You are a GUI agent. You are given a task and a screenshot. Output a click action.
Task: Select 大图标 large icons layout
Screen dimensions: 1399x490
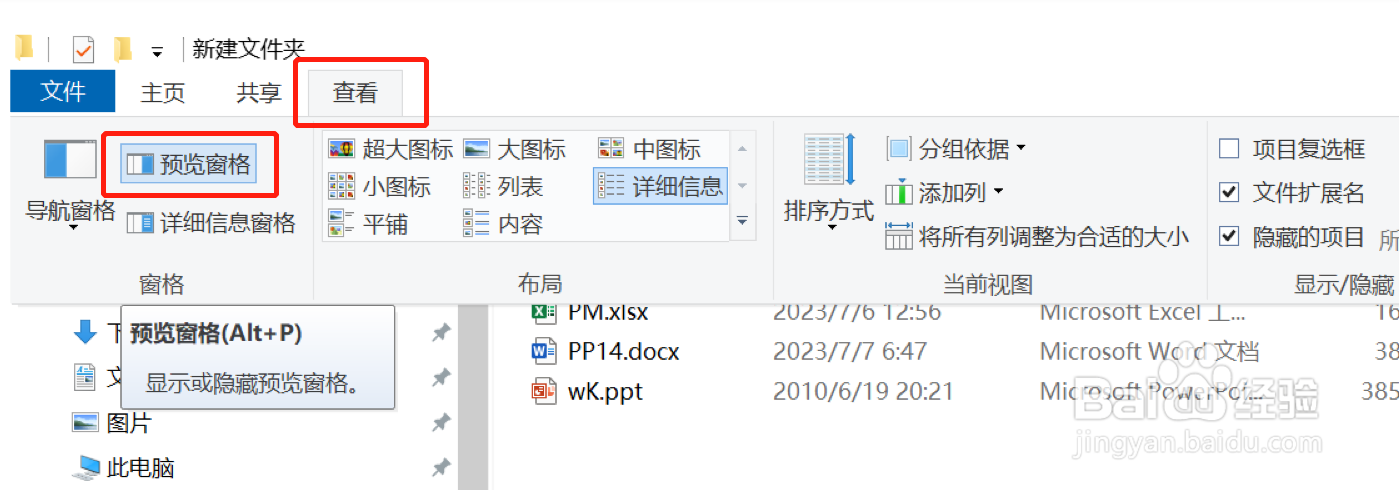tap(515, 150)
